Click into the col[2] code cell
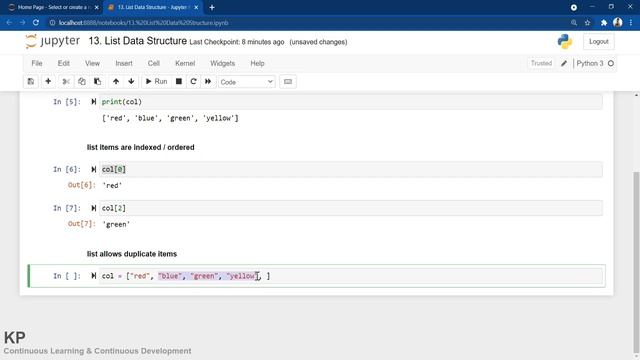 [x=351, y=208]
